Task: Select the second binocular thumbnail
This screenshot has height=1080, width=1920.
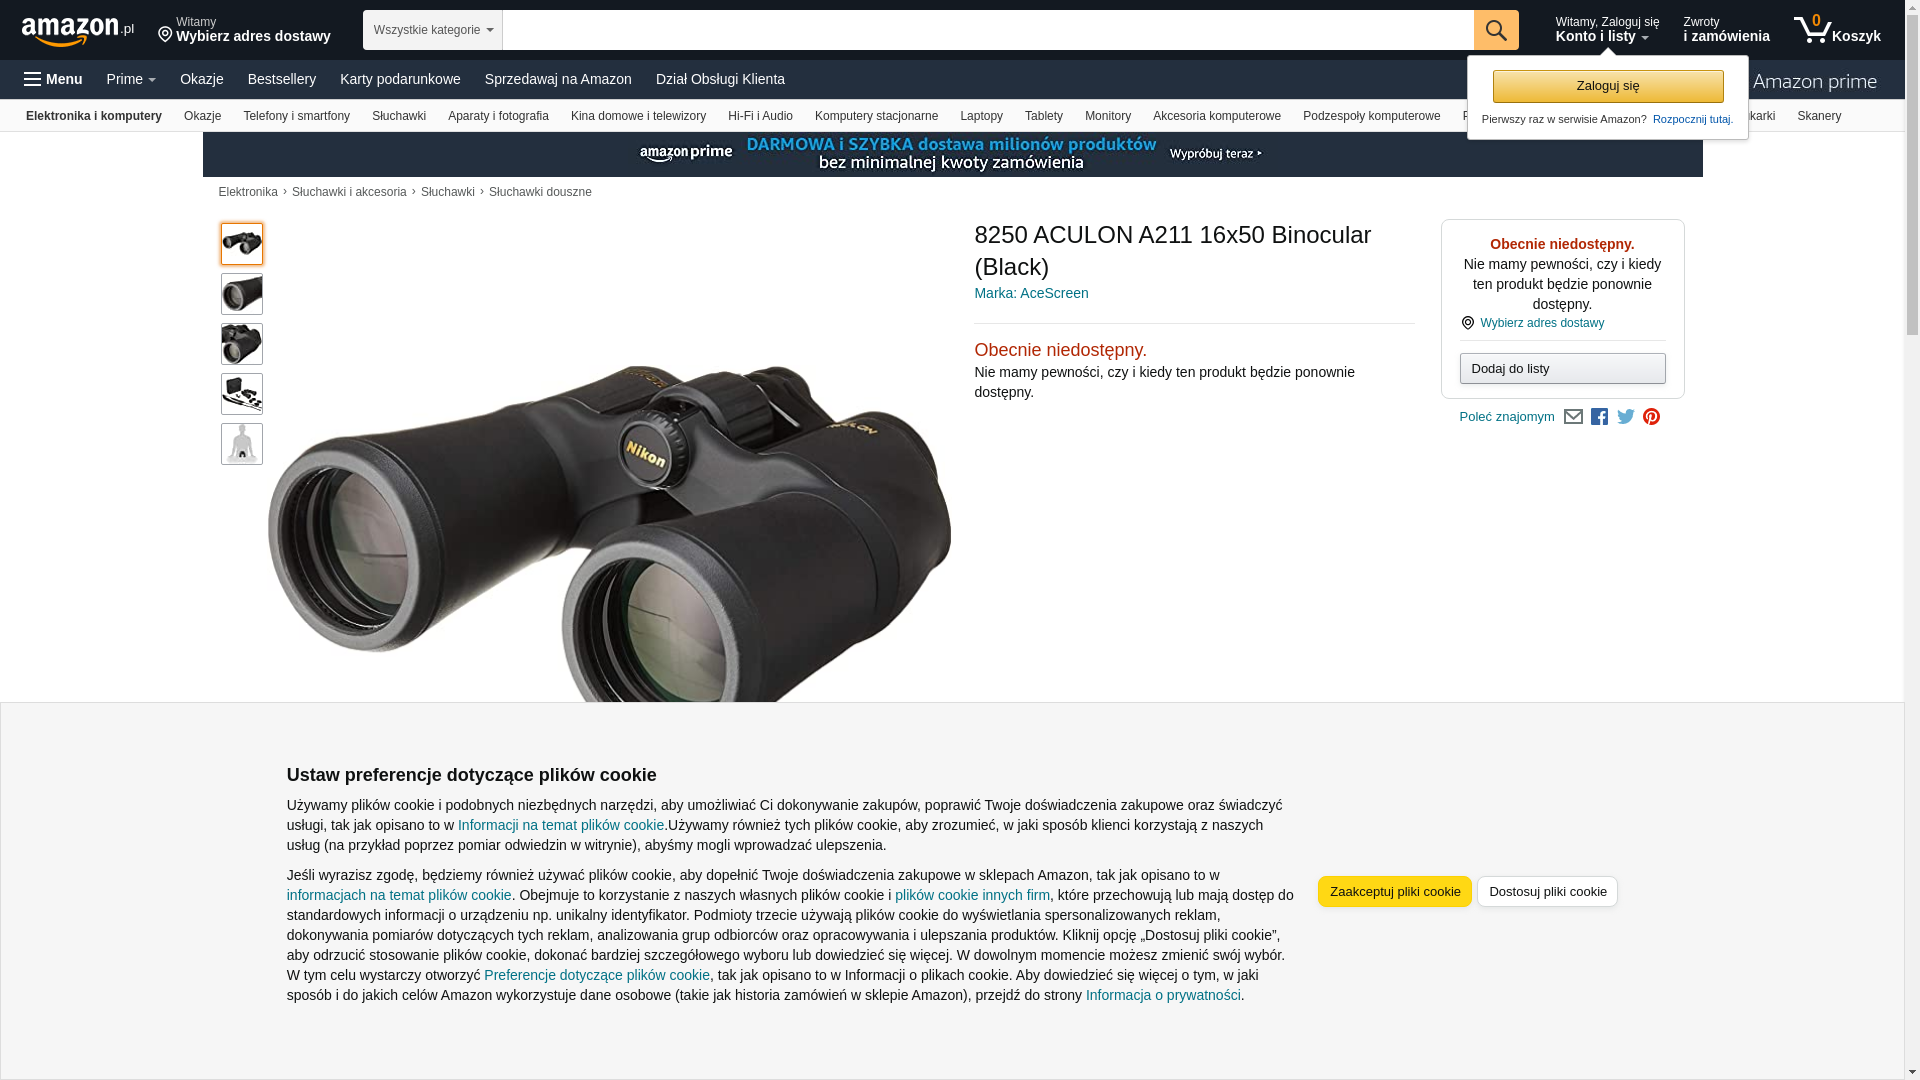Action: click(242, 294)
